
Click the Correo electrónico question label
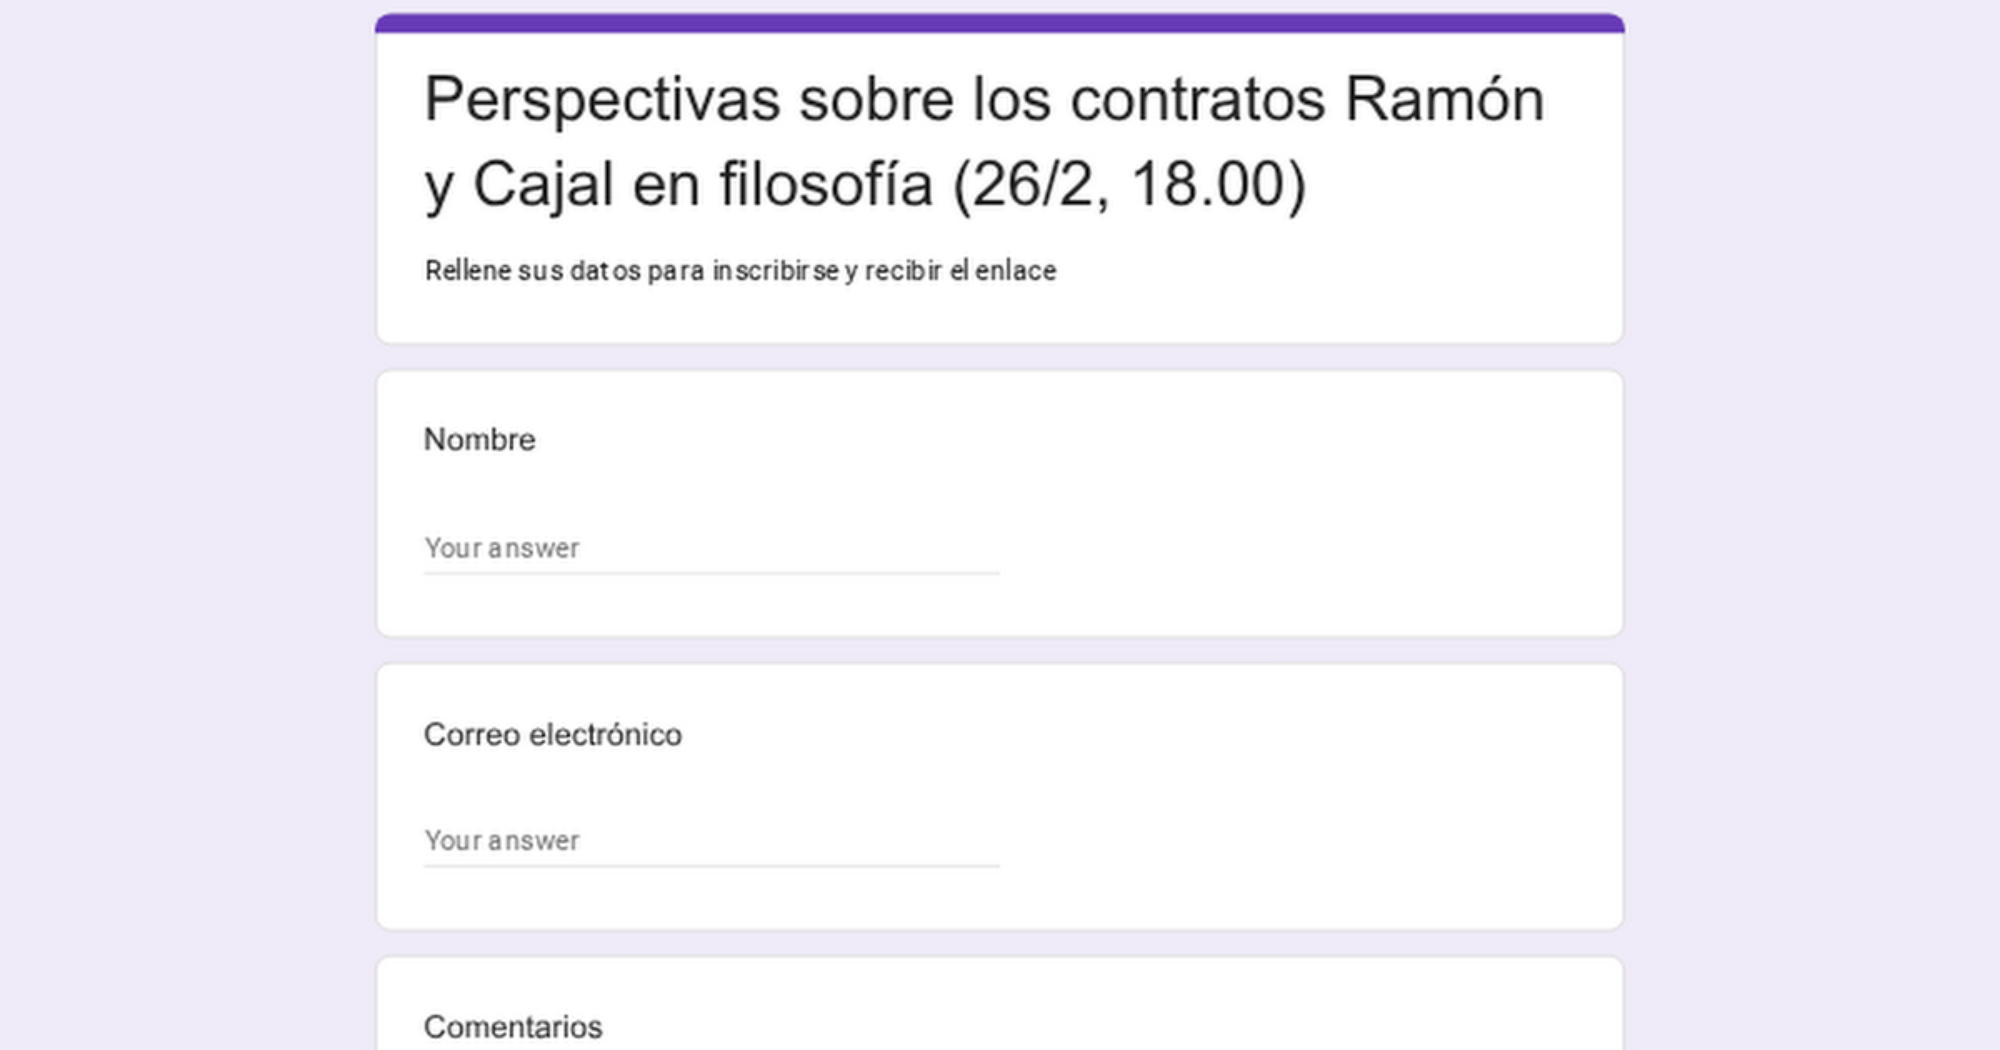click(x=552, y=735)
